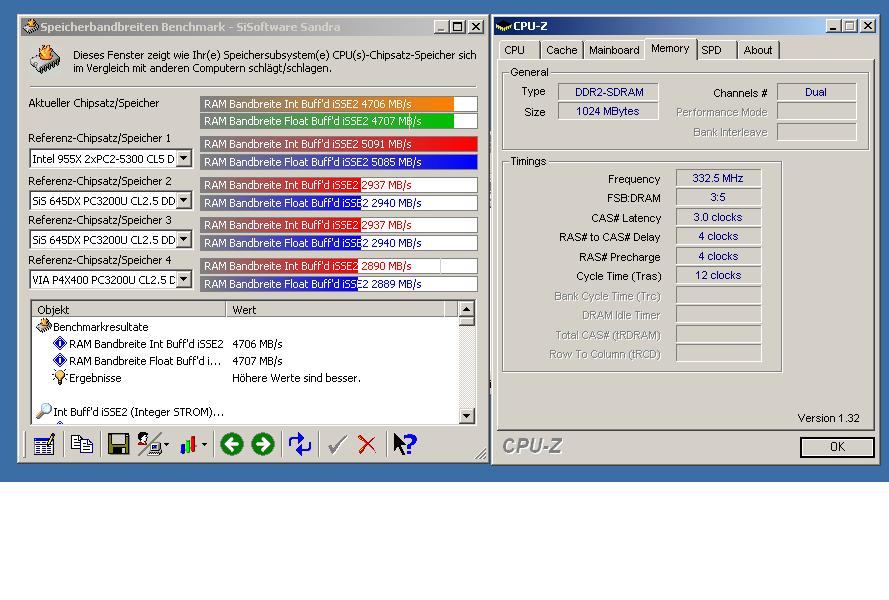This screenshot has width=889, height=600.
Task: Go back with the green left arrow
Action: click(x=231, y=444)
